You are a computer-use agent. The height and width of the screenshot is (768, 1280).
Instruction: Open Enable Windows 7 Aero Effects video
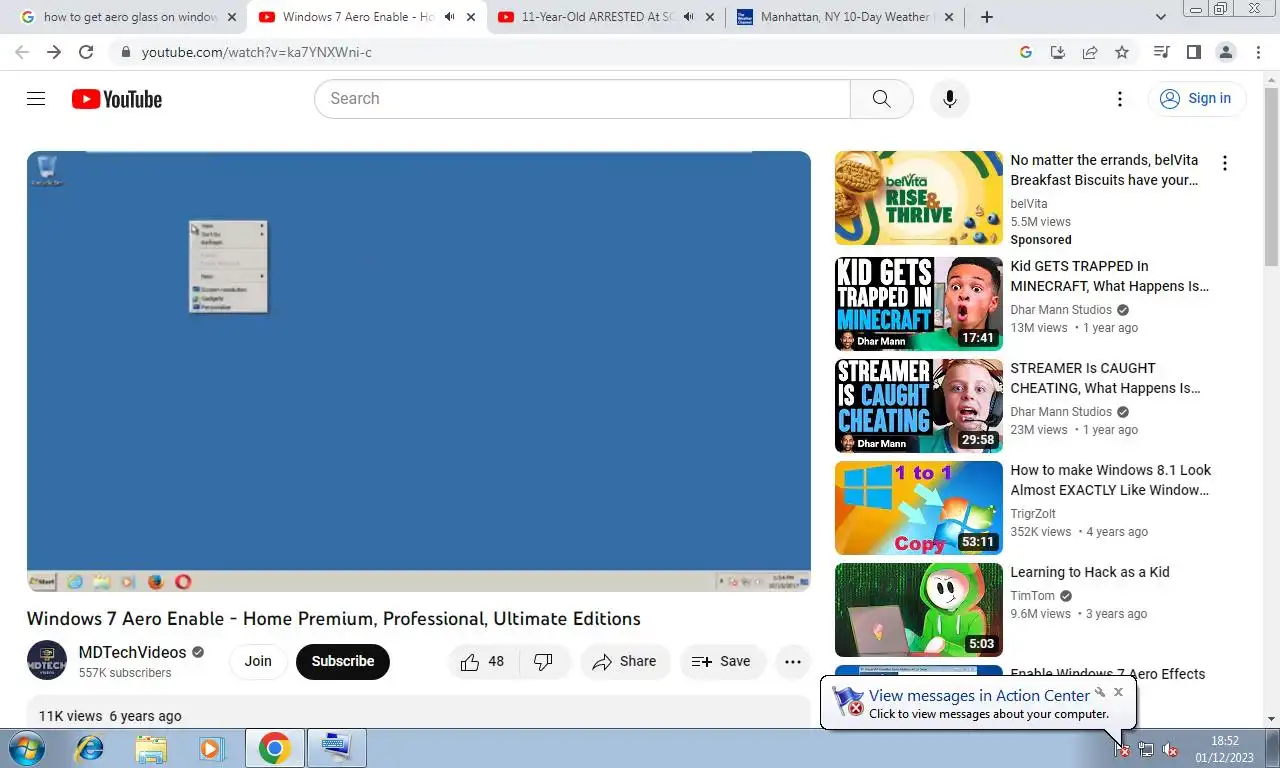tap(1107, 674)
